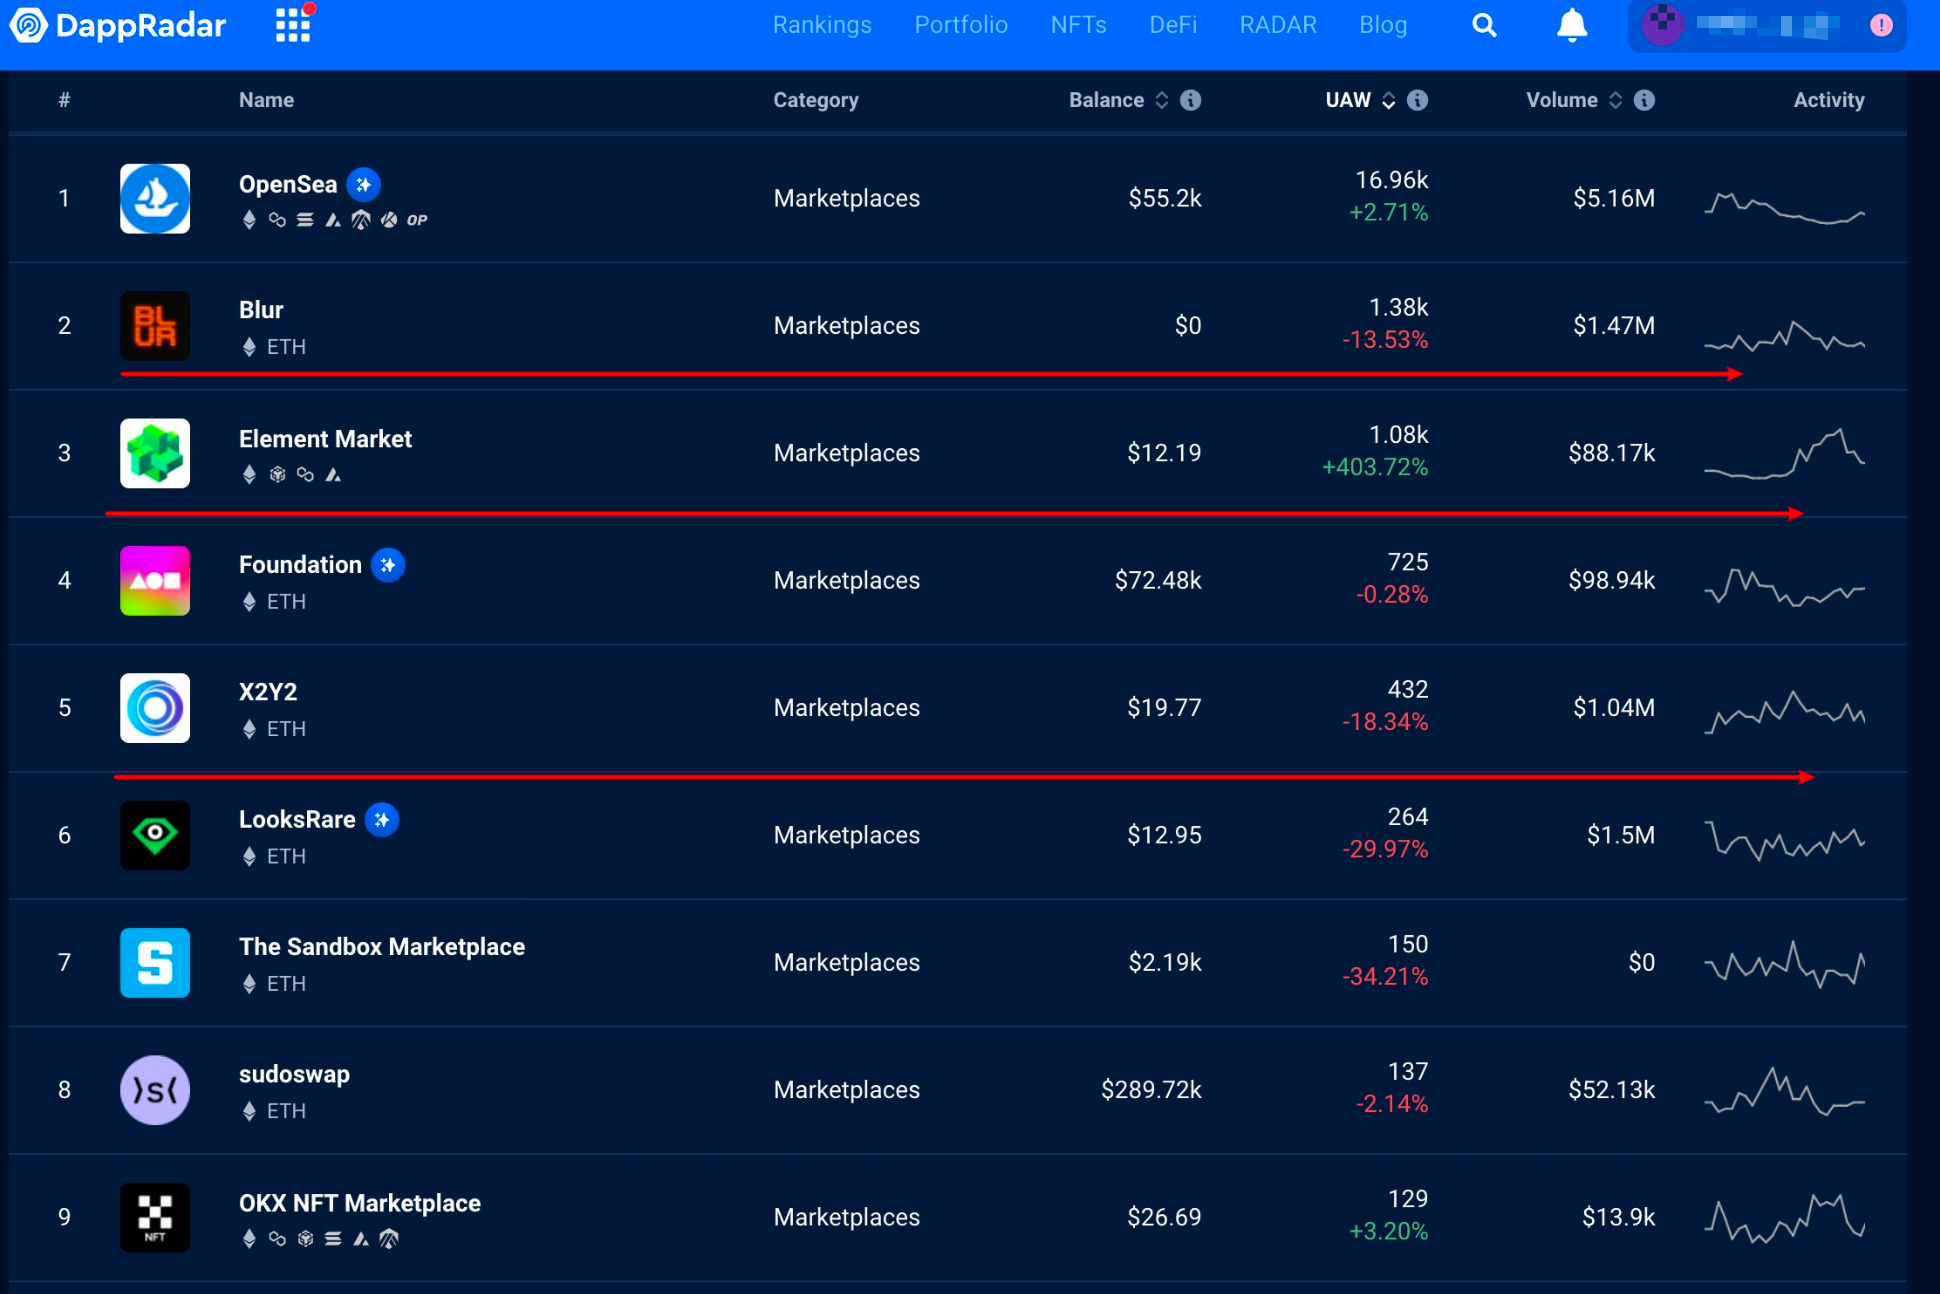Click the $13.9k volume value
The height and width of the screenshot is (1294, 1940).
[1618, 1217]
